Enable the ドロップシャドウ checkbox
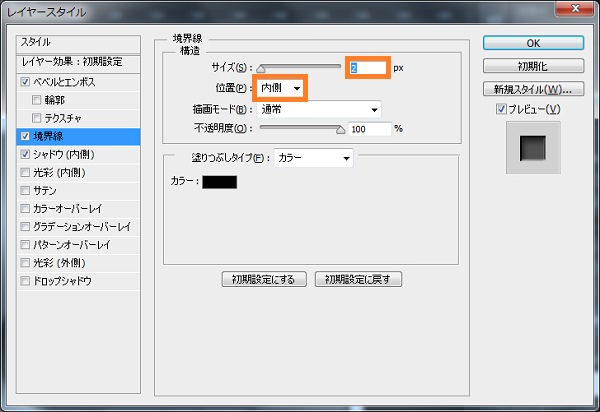The width and height of the screenshot is (600, 412). tap(25, 281)
